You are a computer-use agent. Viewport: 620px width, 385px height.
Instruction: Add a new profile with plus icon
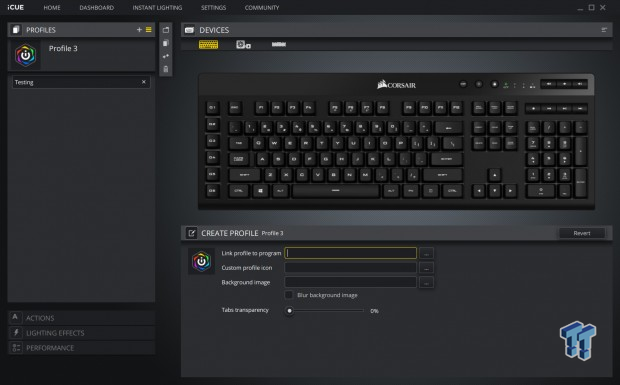[x=139, y=30]
